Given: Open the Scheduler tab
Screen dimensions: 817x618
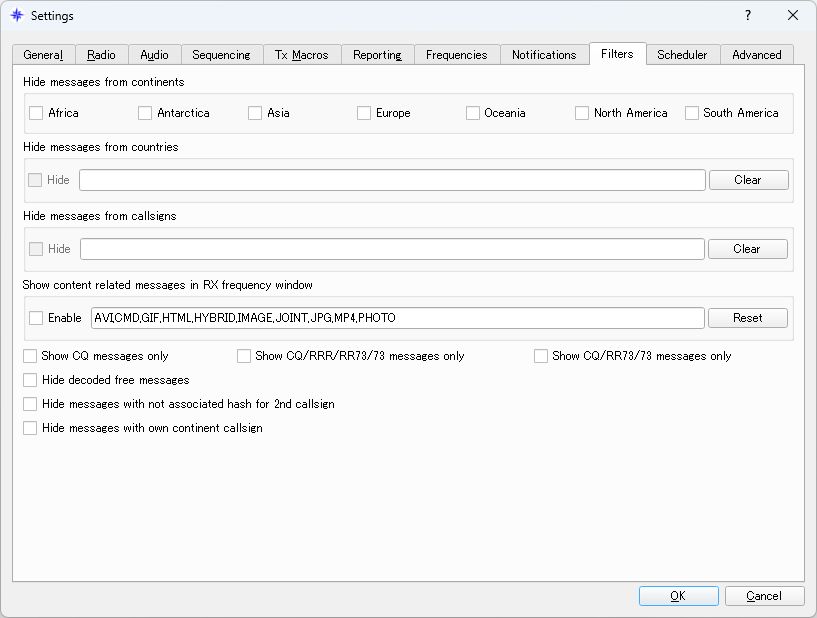Looking at the screenshot, I should click(683, 55).
